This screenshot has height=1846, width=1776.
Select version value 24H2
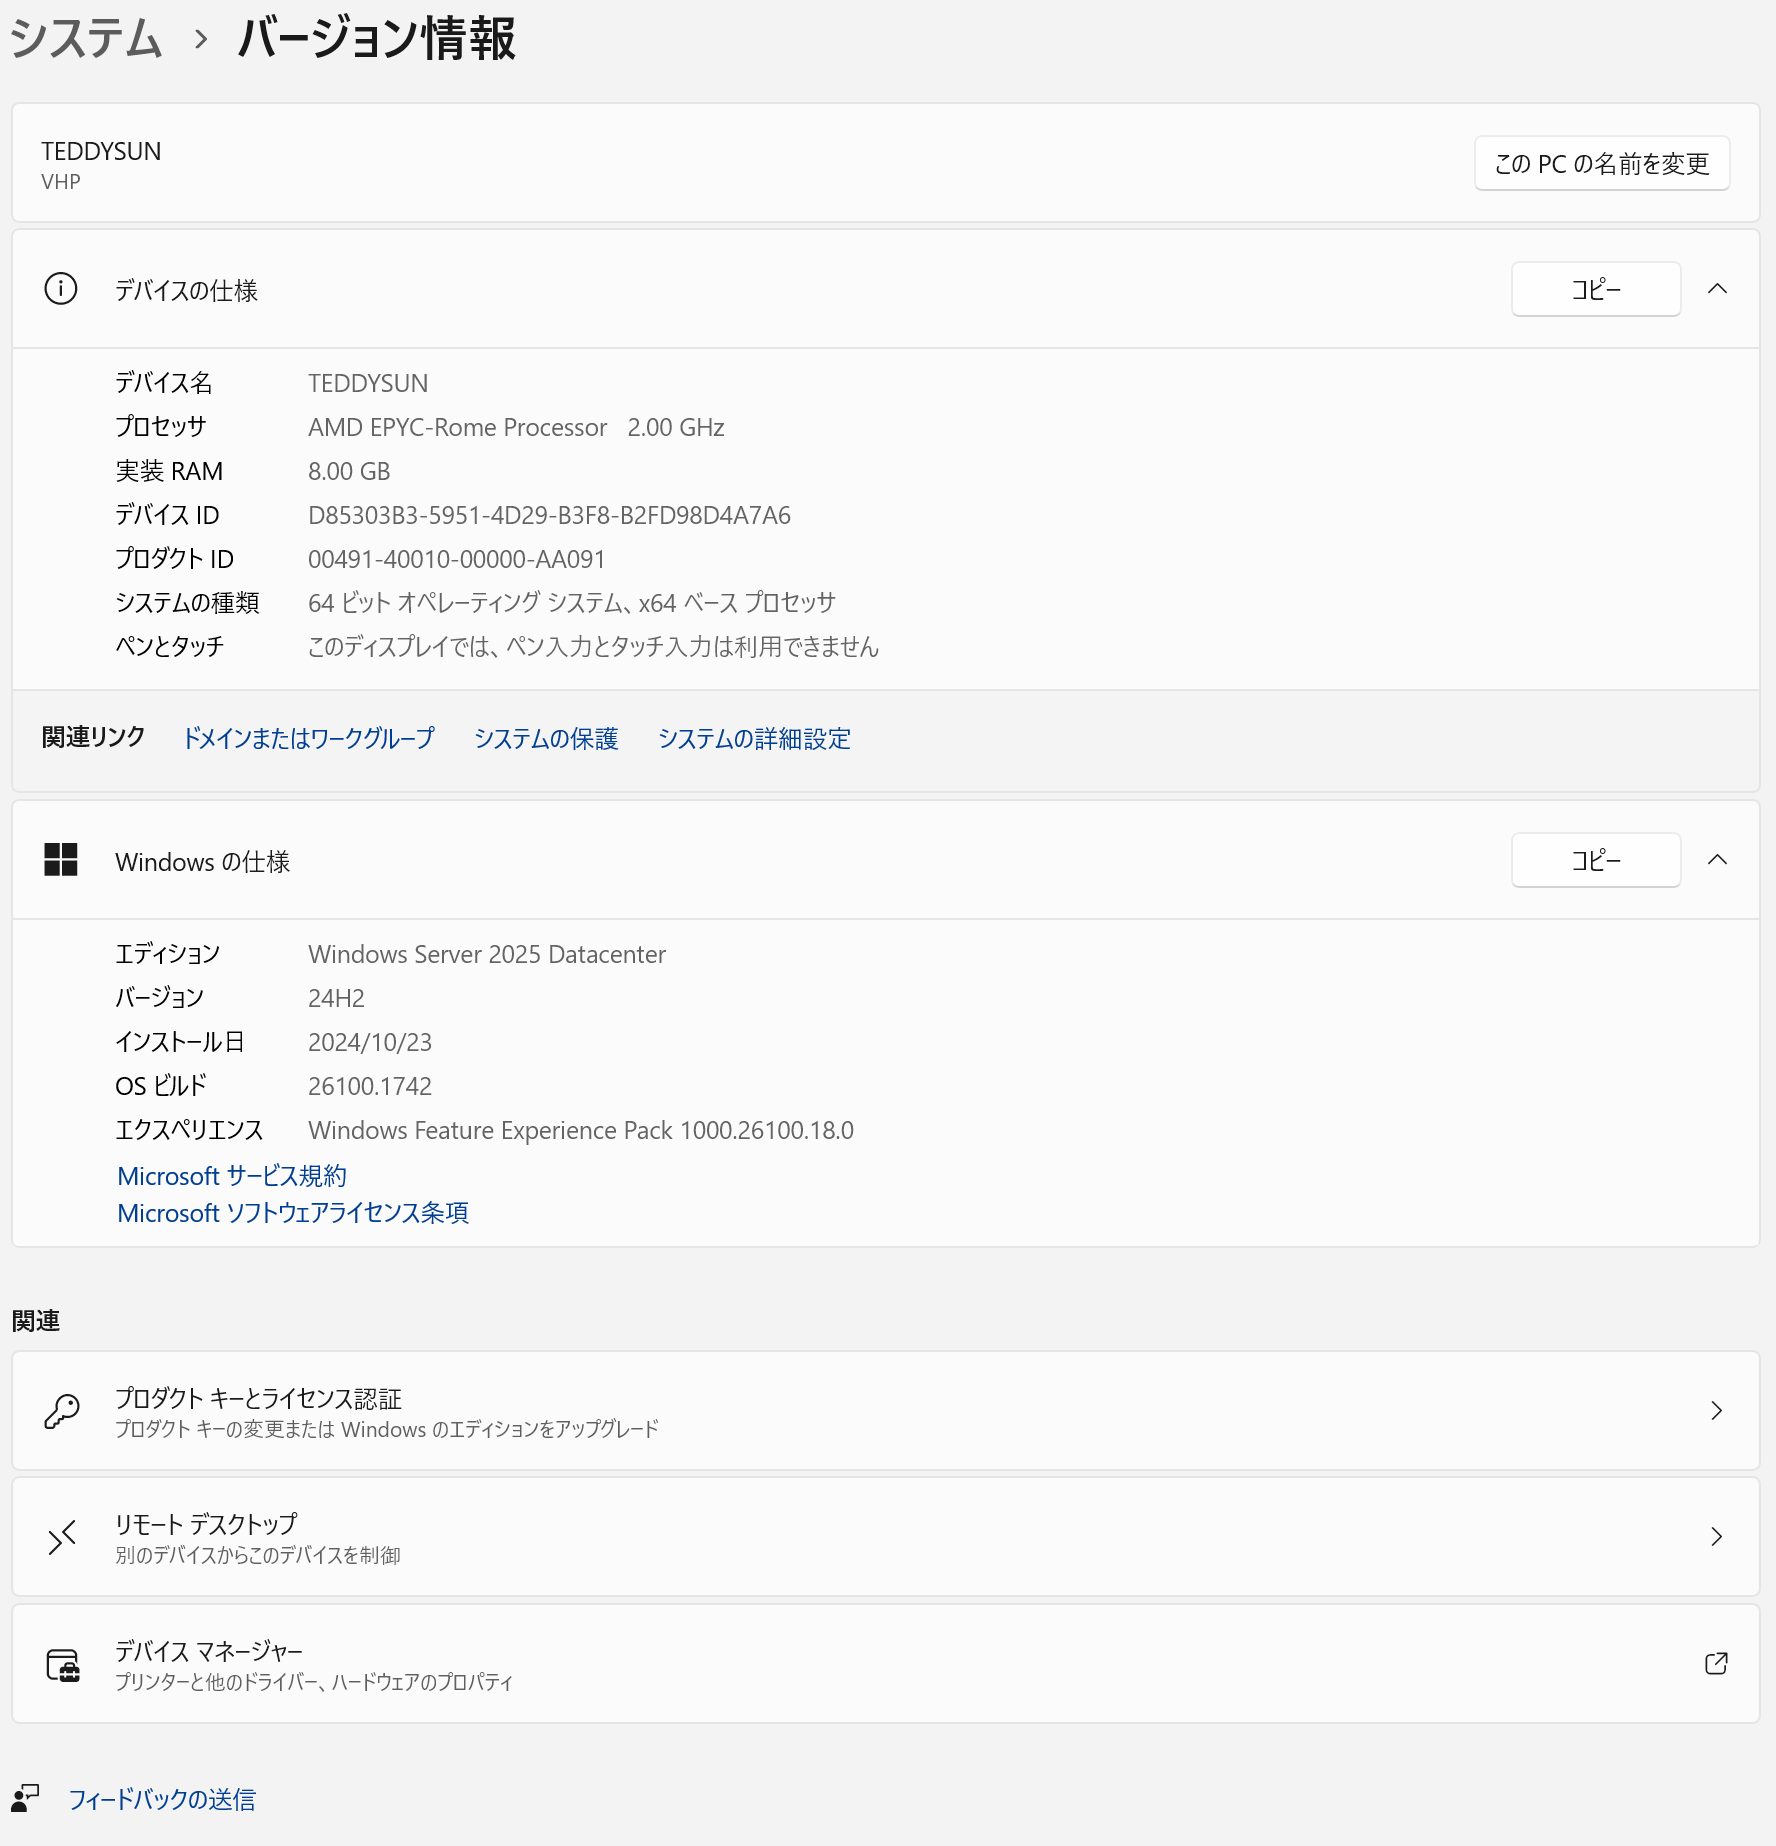pos(336,998)
